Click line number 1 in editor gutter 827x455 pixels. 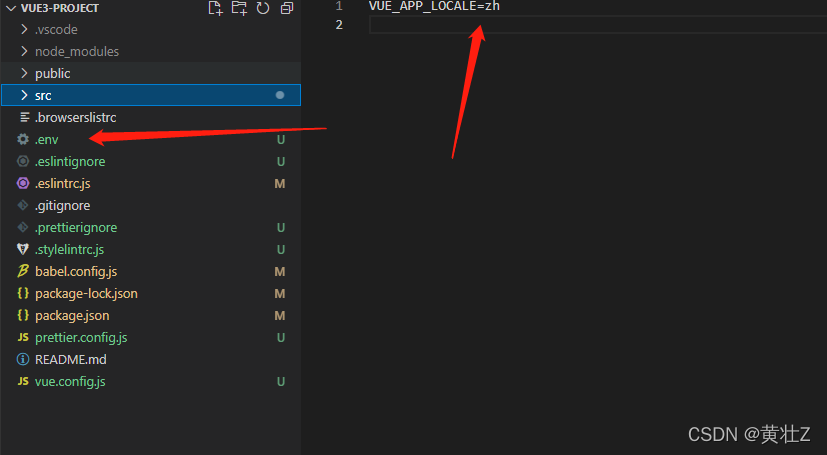click(339, 6)
